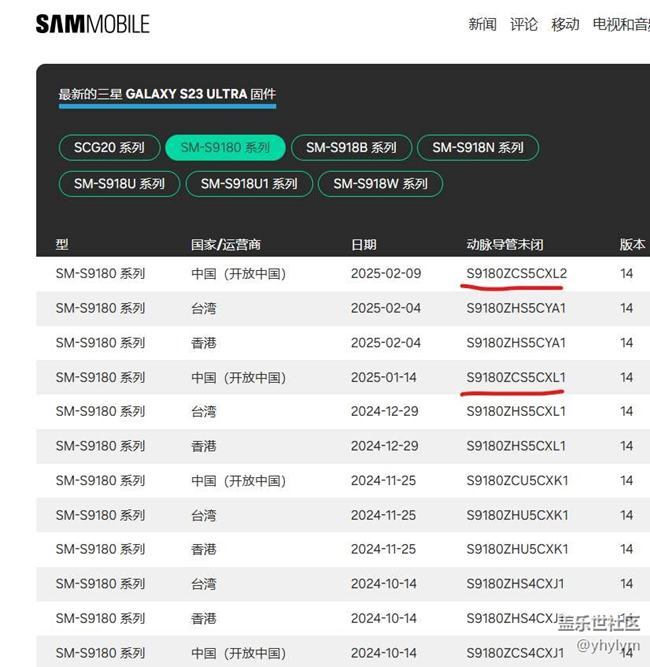Switch to the SM-S918N 系列 tab
The height and width of the screenshot is (667, 650).
[x=478, y=148]
